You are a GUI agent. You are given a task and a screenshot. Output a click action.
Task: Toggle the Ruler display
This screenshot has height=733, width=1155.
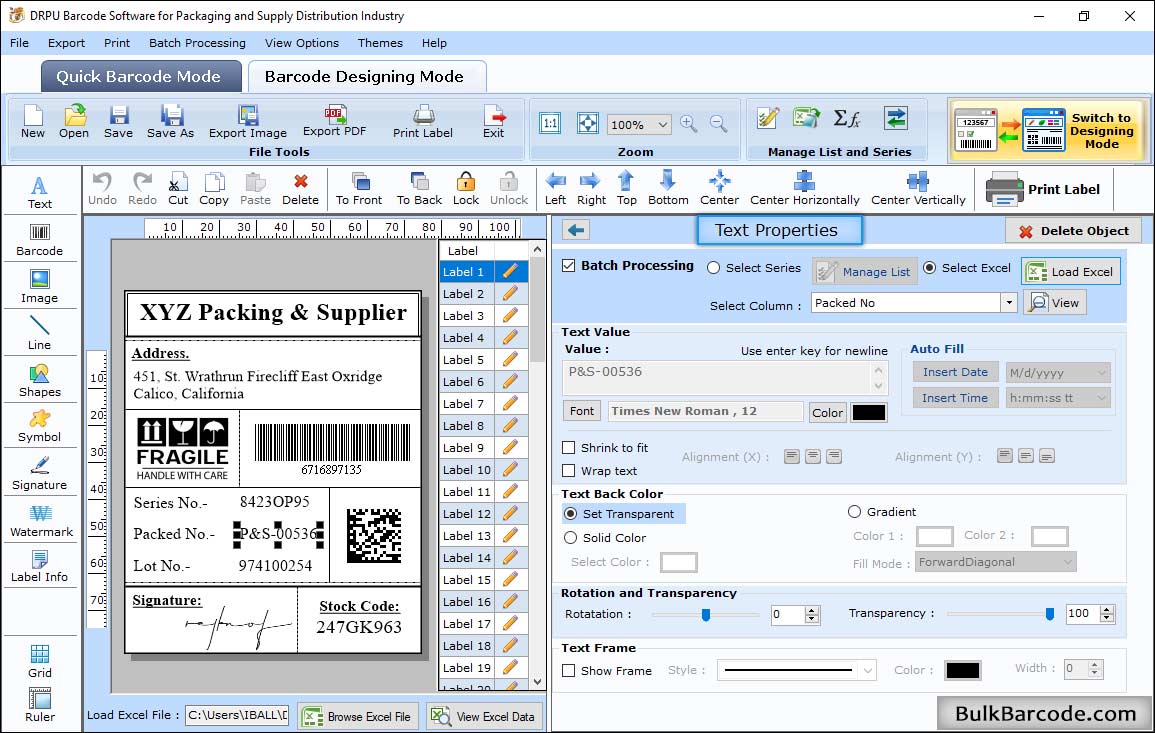click(x=40, y=706)
